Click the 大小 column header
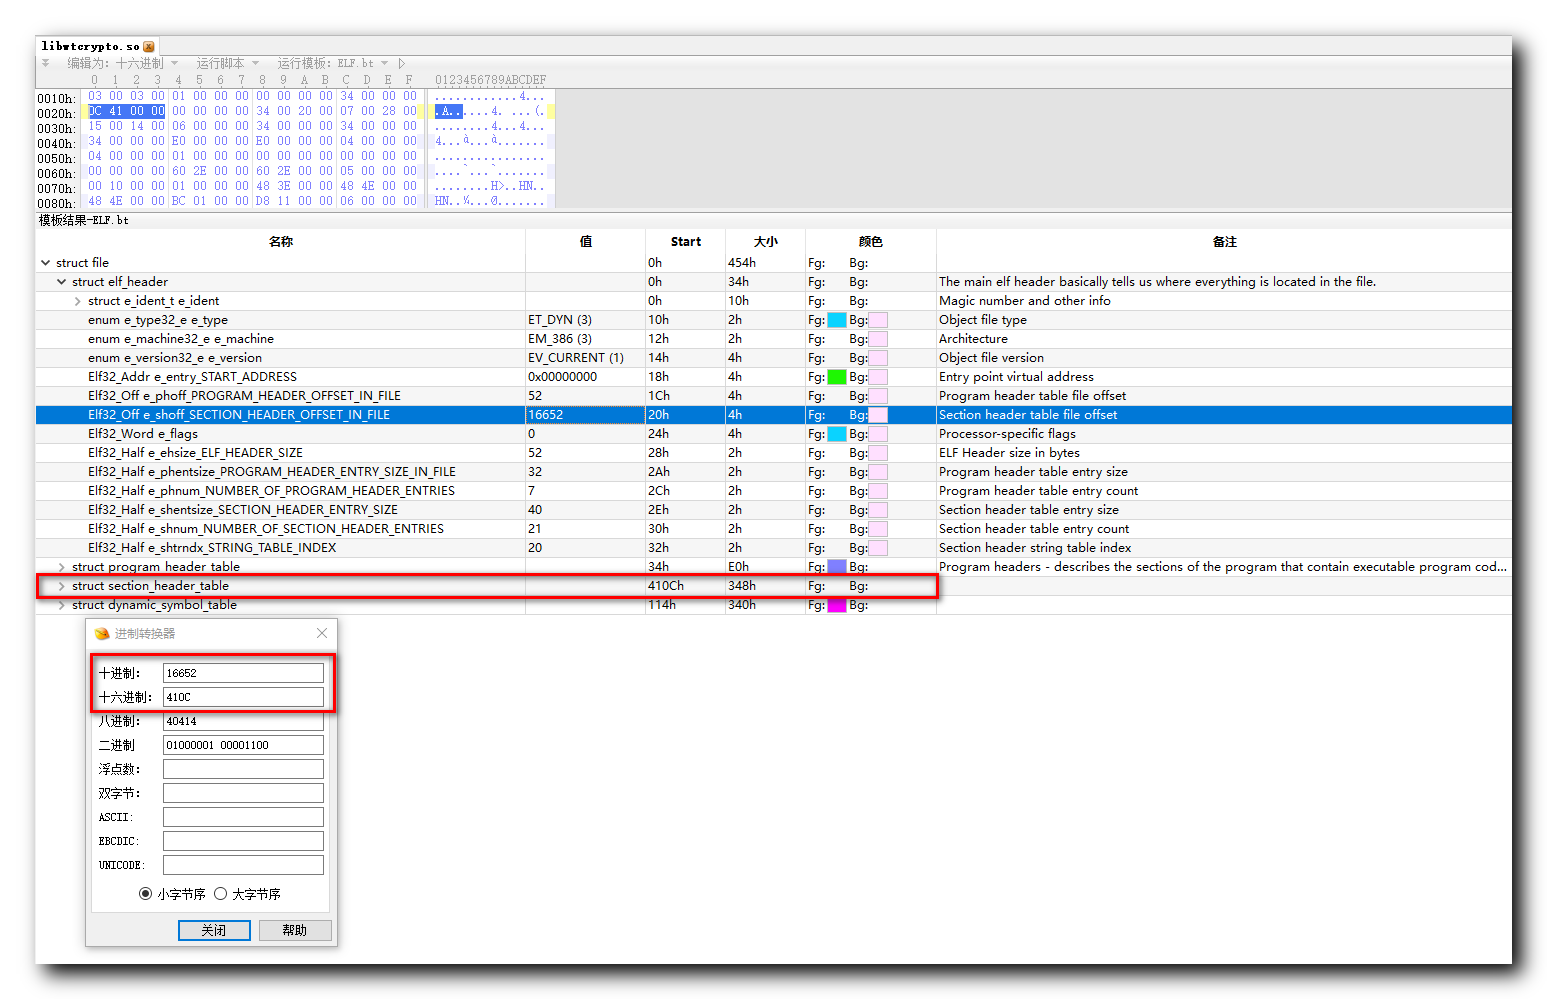The image size is (1547, 999). (x=766, y=242)
